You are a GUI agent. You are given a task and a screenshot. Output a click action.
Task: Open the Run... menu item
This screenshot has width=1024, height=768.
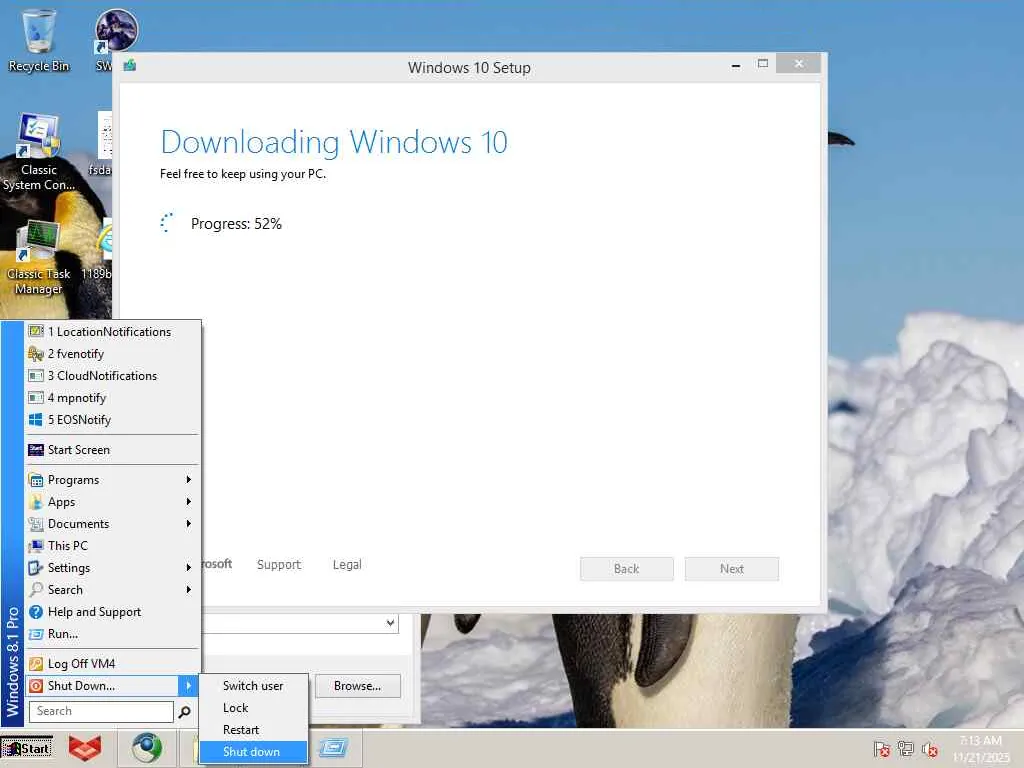112,634
